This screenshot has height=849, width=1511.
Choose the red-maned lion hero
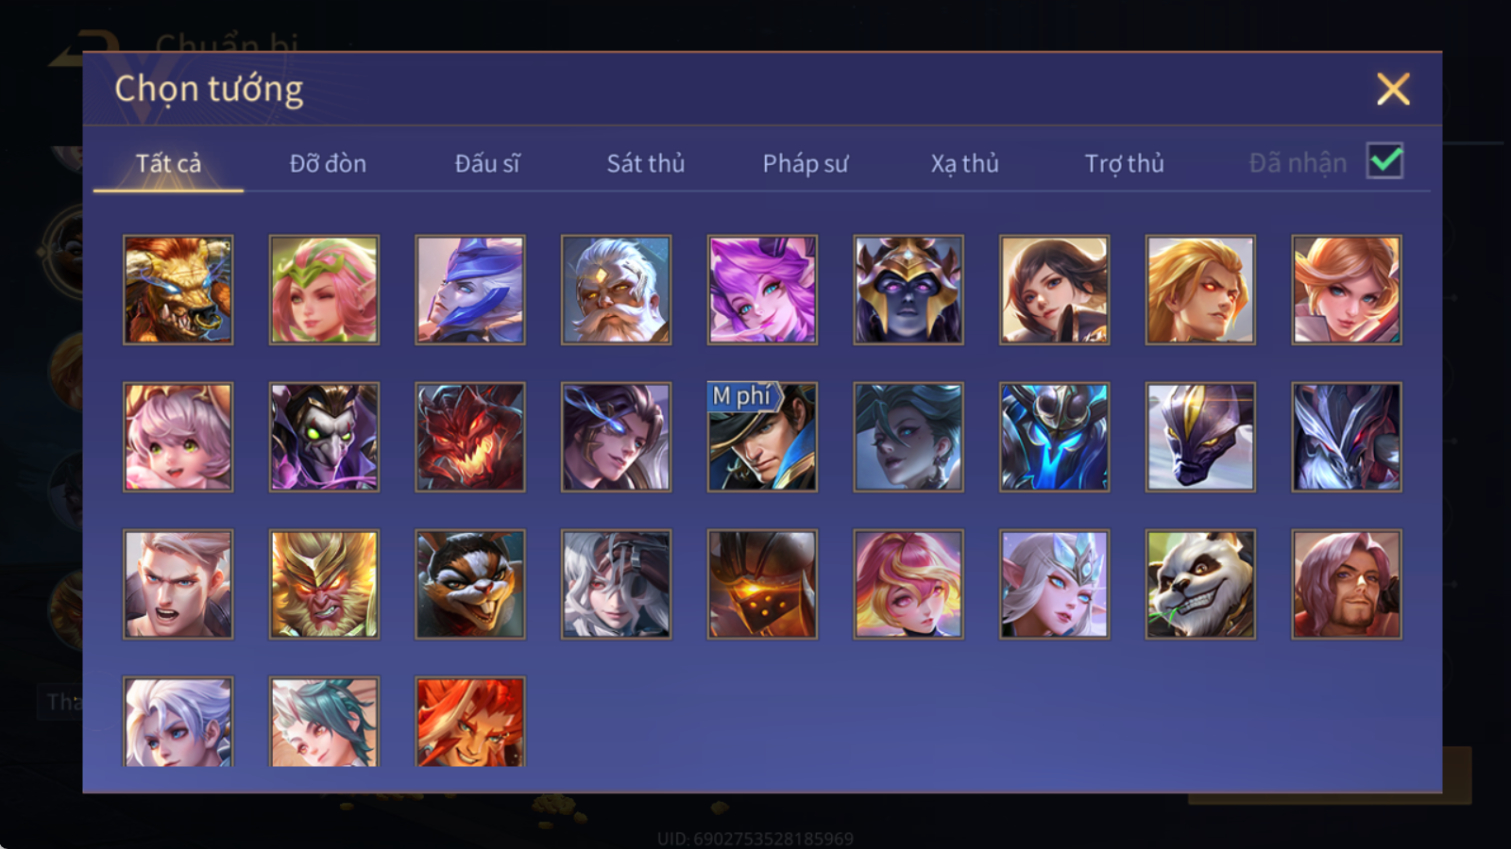(x=470, y=722)
